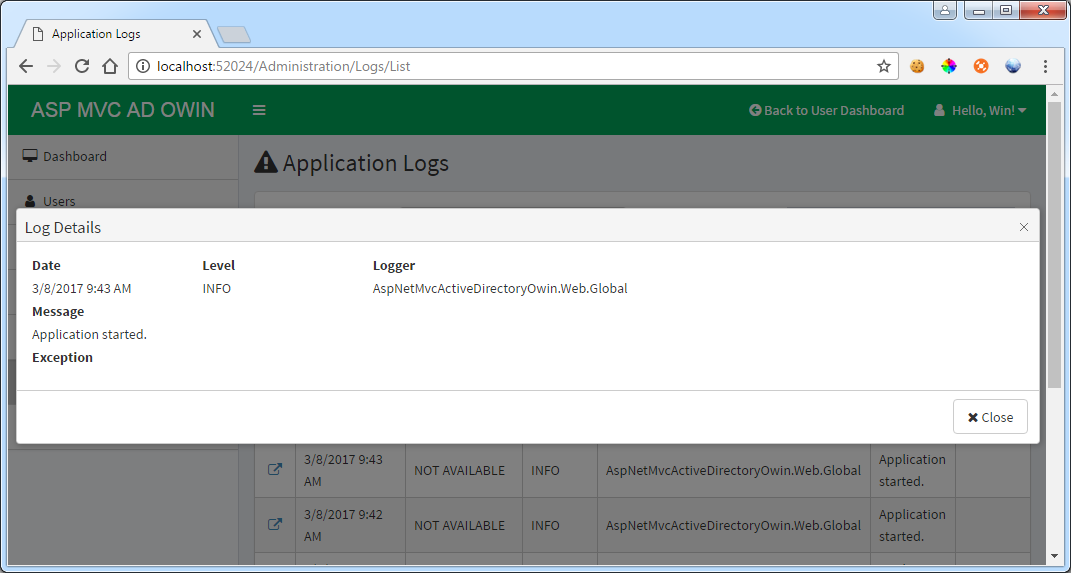Click the site information icon in address bar

142,66
